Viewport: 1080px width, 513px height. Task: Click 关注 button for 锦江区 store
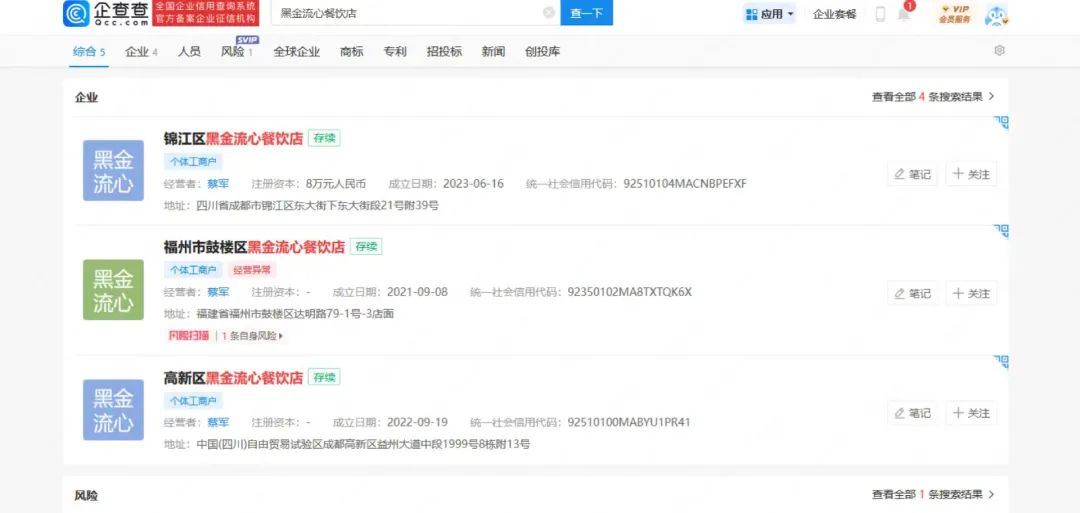(971, 174)
